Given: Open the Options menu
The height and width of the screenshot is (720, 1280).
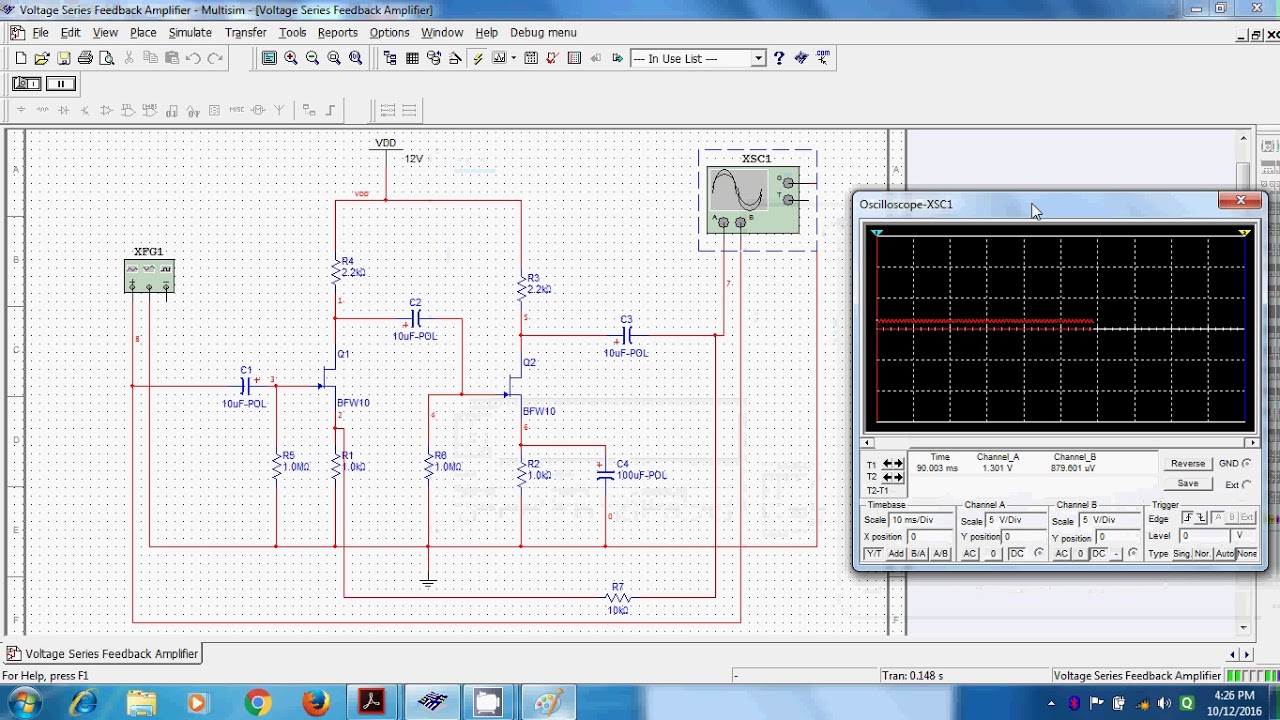Looking at the screenshot, I should tap(389, 33).
